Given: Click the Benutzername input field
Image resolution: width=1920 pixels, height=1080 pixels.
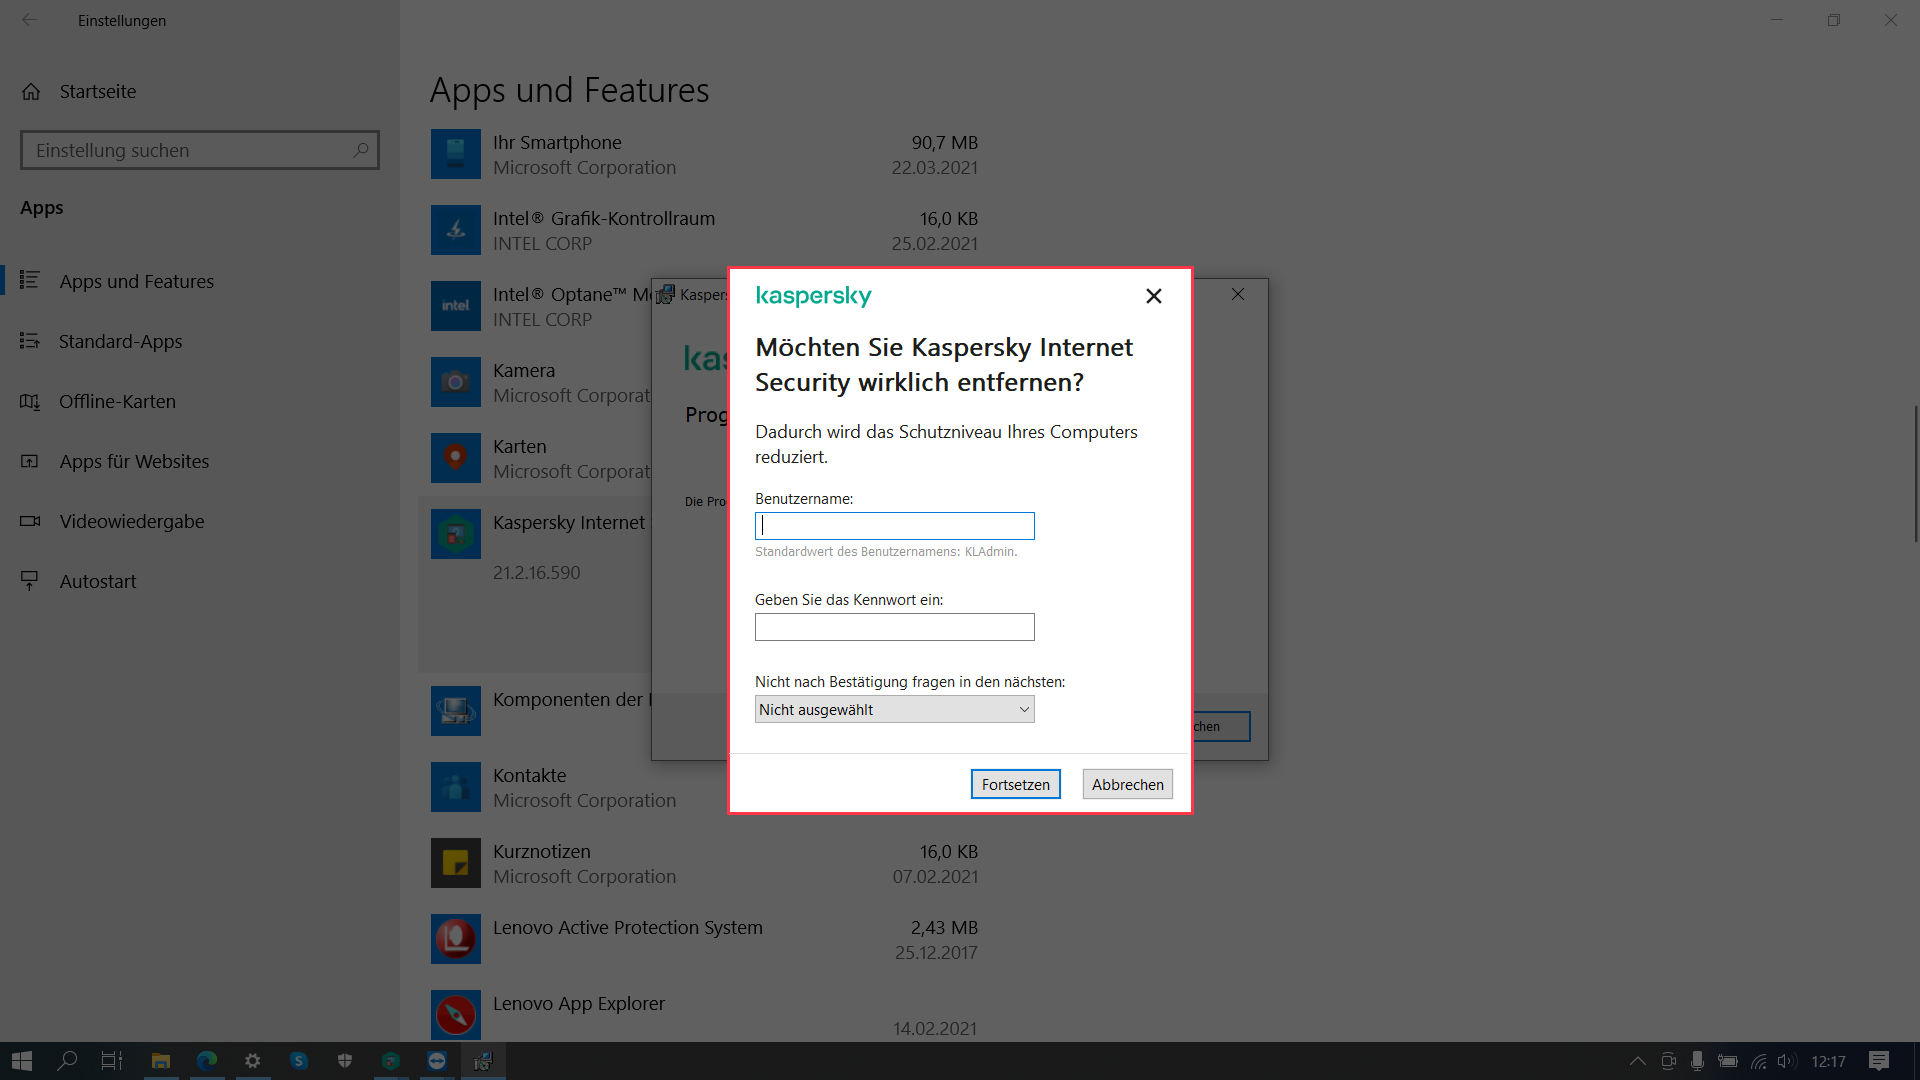Looking at the screenshot, I should coord(894,526).
